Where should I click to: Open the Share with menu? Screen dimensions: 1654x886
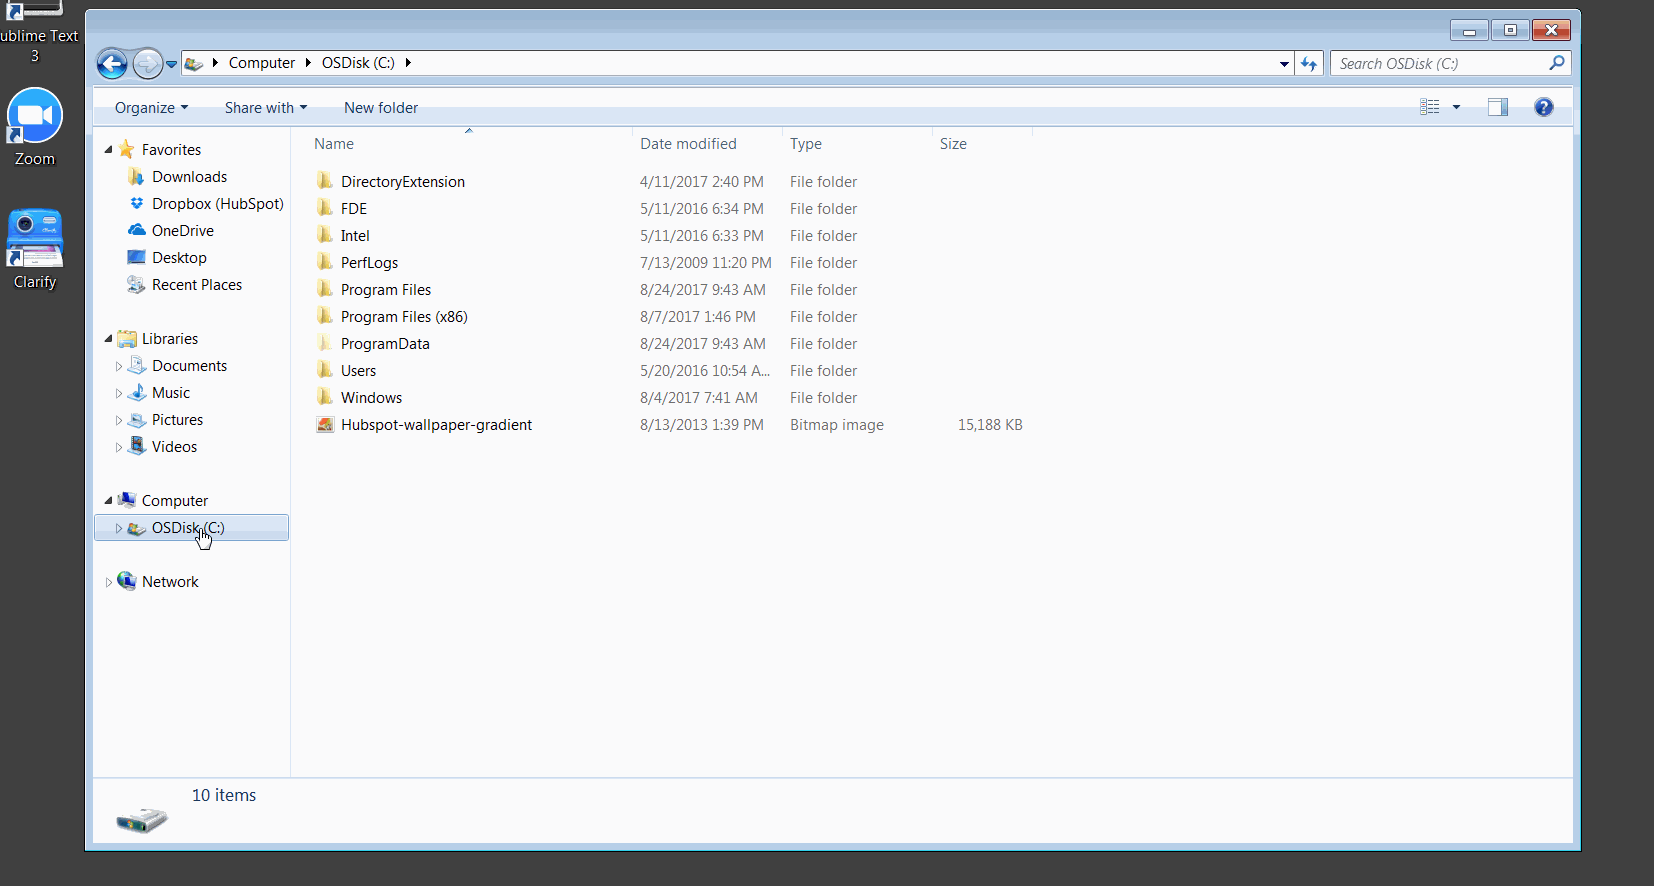266,108
